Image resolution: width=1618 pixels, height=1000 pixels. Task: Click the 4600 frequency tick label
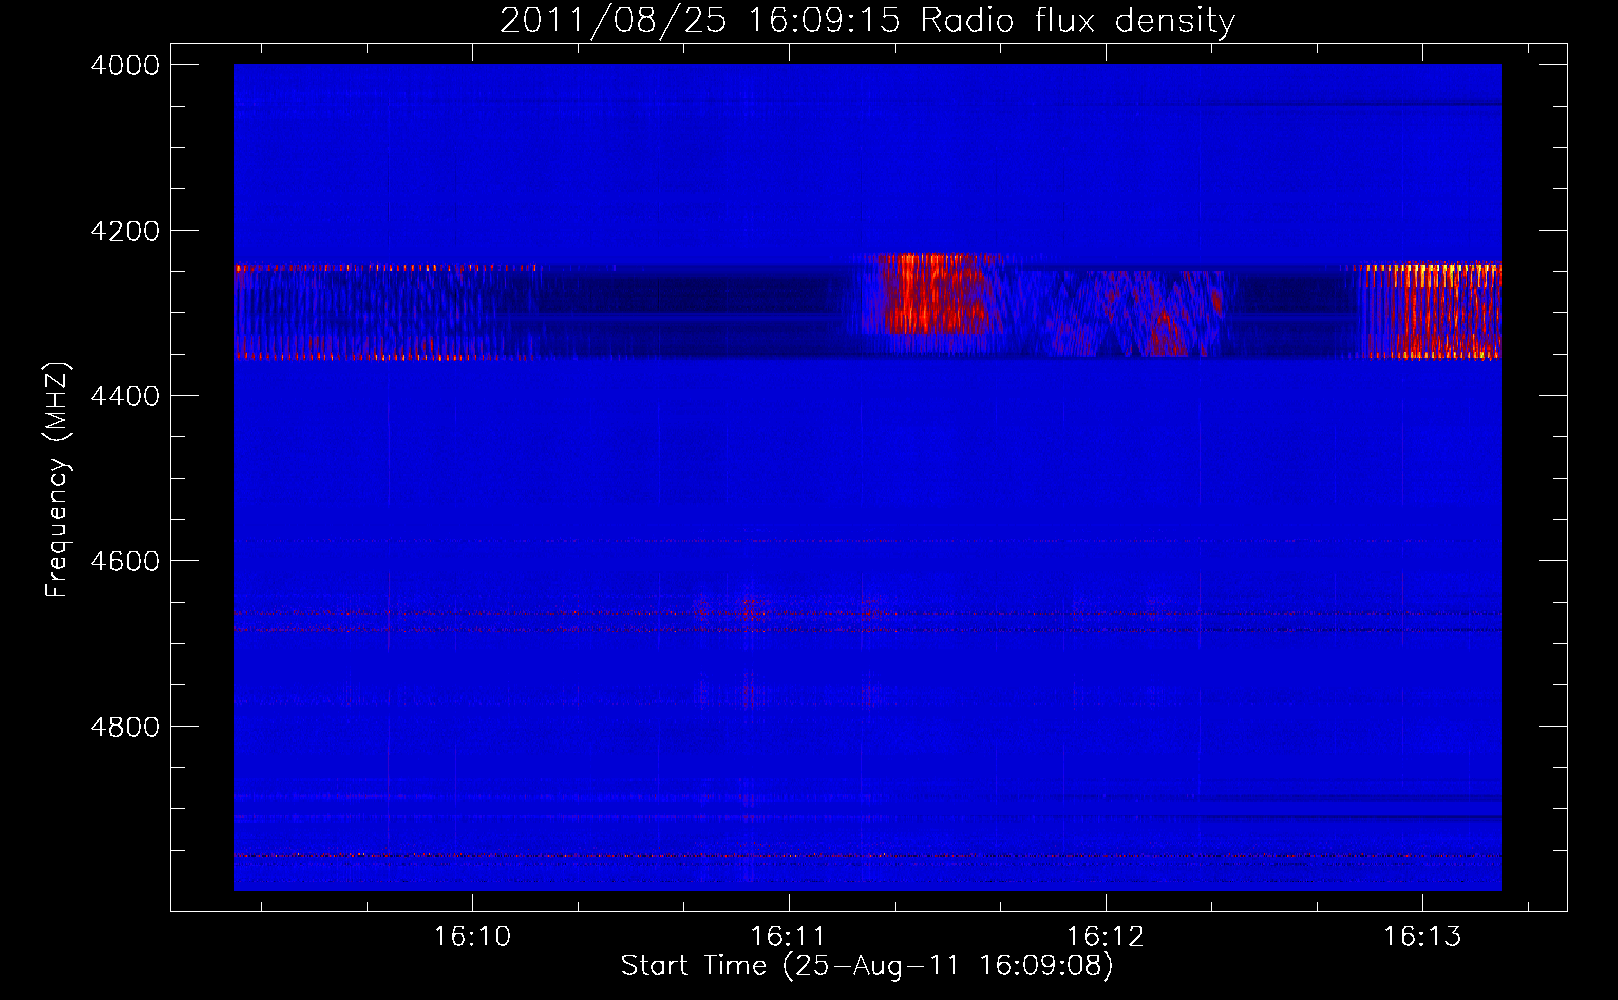[125, 561]
